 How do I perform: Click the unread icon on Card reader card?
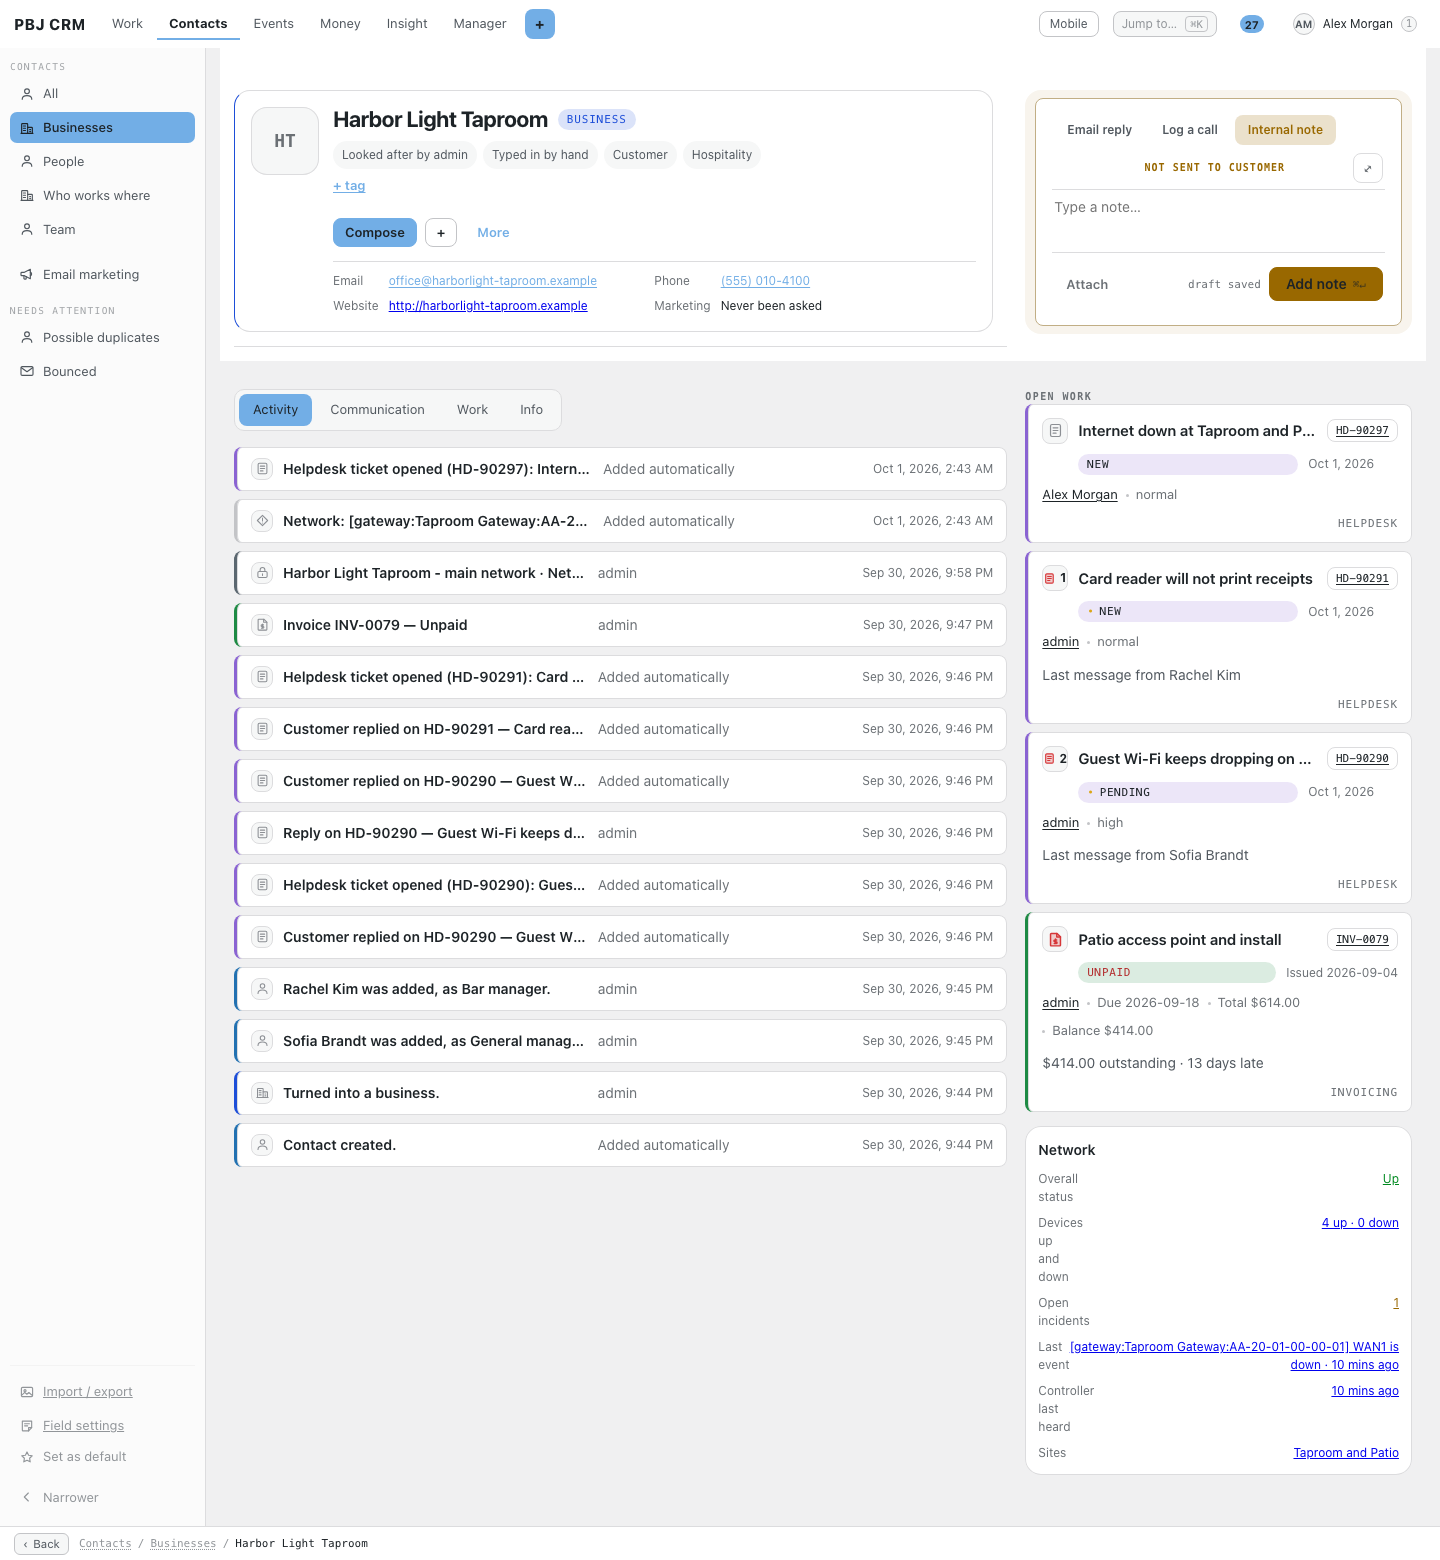(1055, 578)
